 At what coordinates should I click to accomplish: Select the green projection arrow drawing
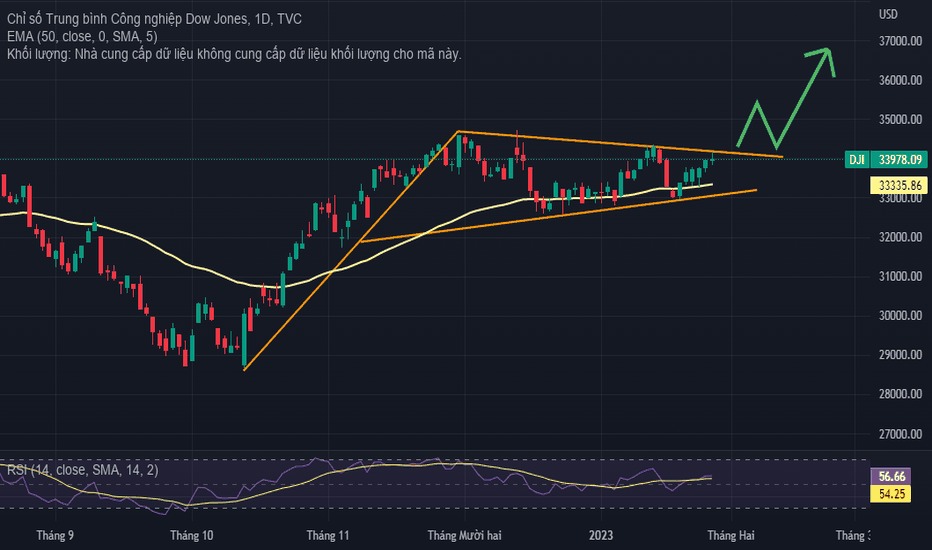coord(803,99)
